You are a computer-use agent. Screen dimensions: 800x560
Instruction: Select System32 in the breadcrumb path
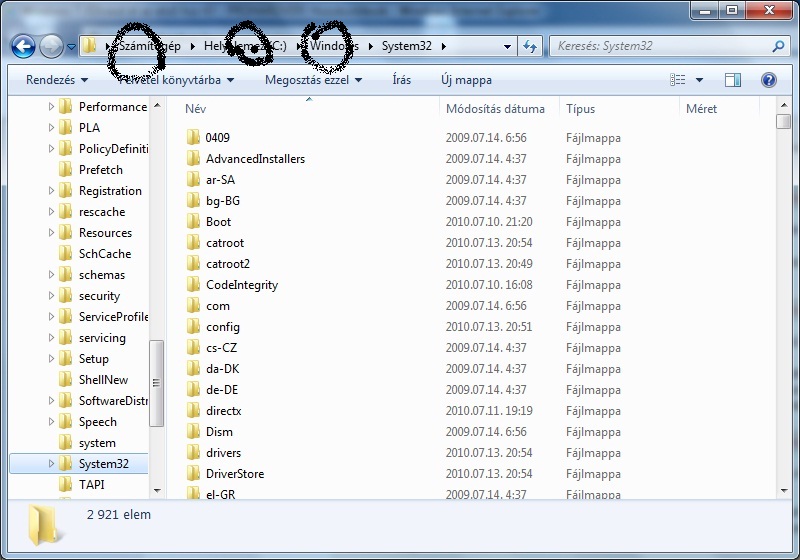(x=407, y=46)
